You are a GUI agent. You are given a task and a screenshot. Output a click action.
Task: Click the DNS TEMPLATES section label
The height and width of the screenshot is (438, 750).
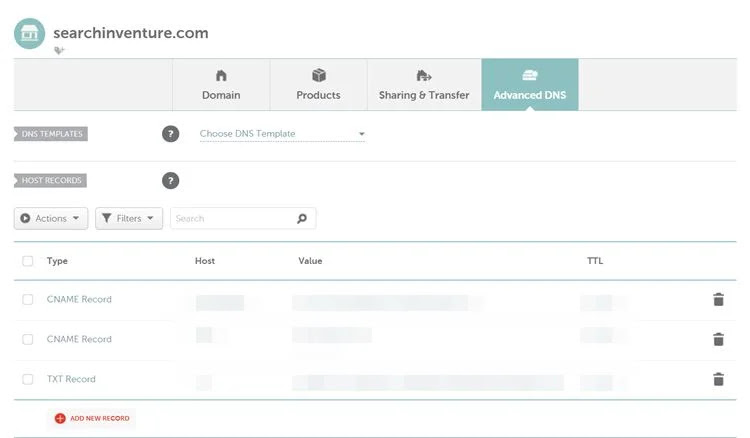51,134
